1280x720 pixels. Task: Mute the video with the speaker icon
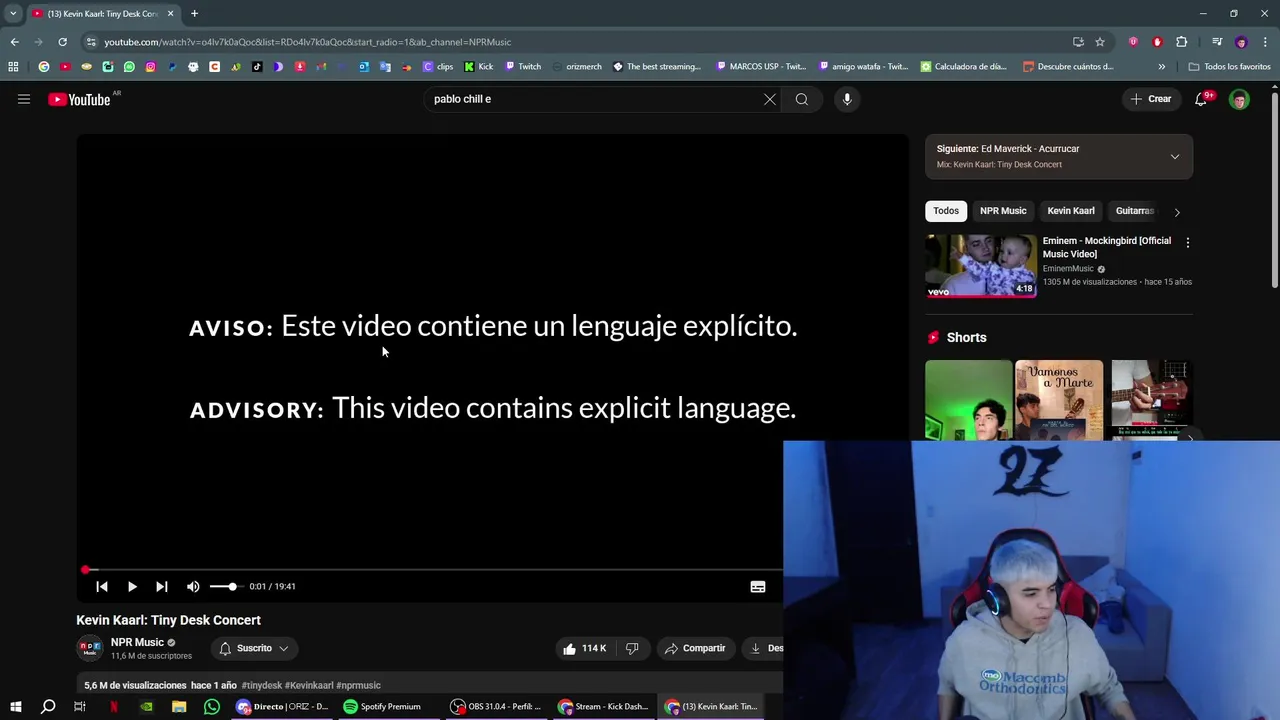click(x=193, y=587)
